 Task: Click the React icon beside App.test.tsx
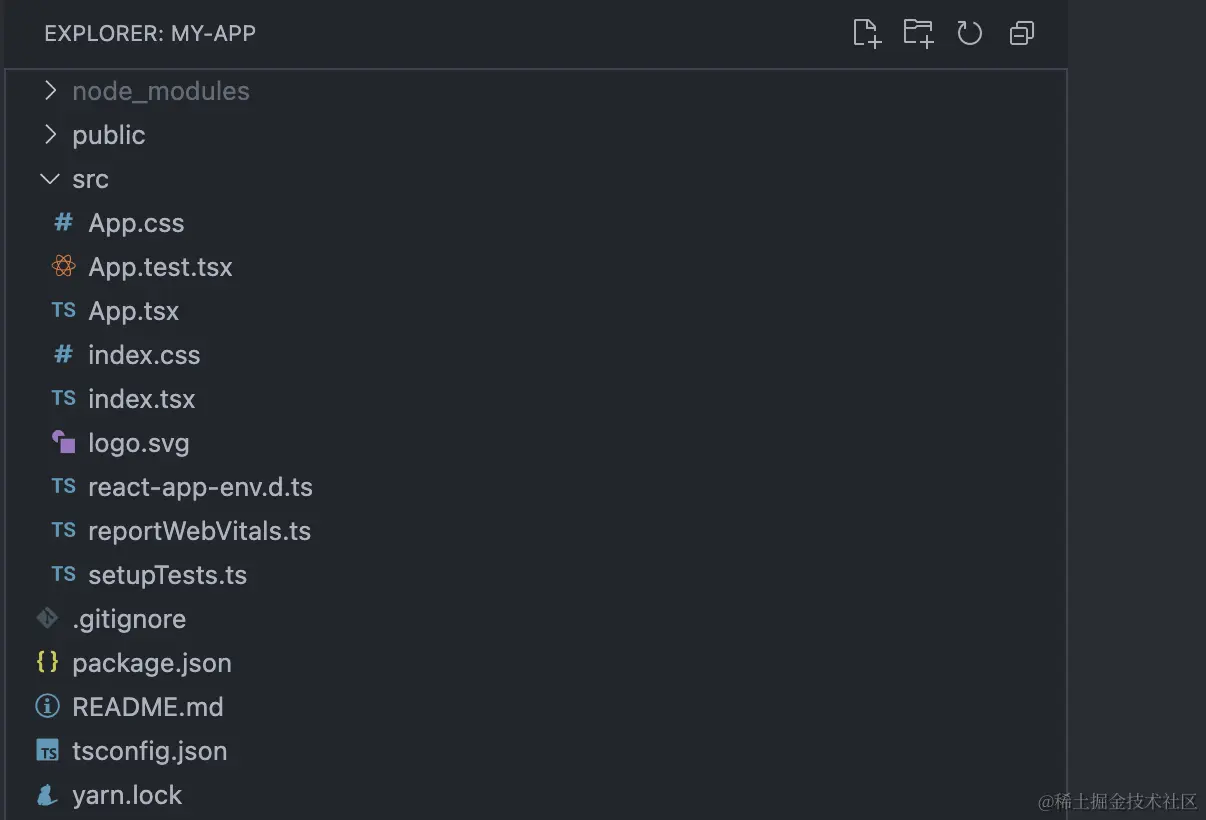coord(64,267)
